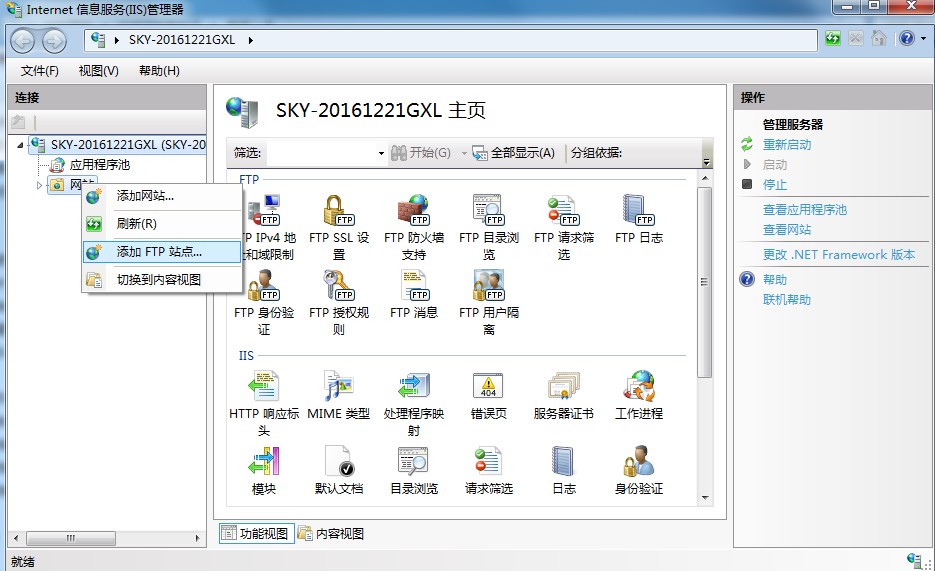Choose 添加 FTP 站点... from context menu
Screen dimensions: 935x571
162,252
